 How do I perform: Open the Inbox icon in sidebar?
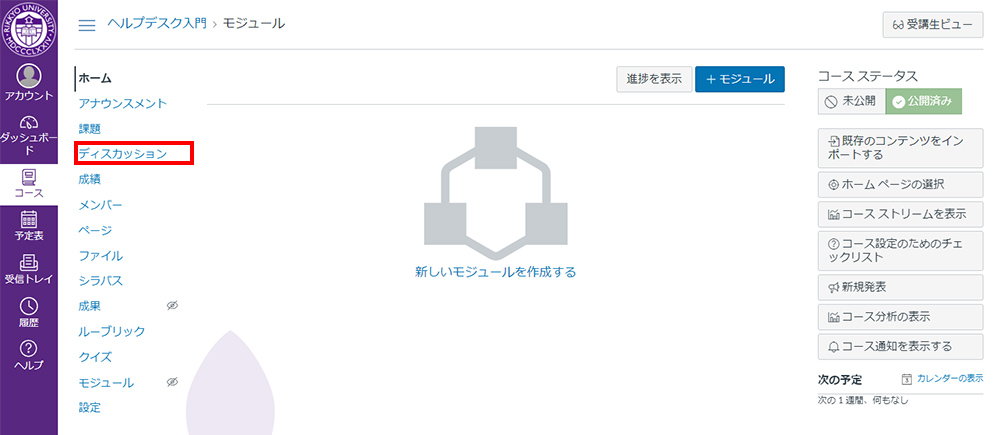point(29,264)
